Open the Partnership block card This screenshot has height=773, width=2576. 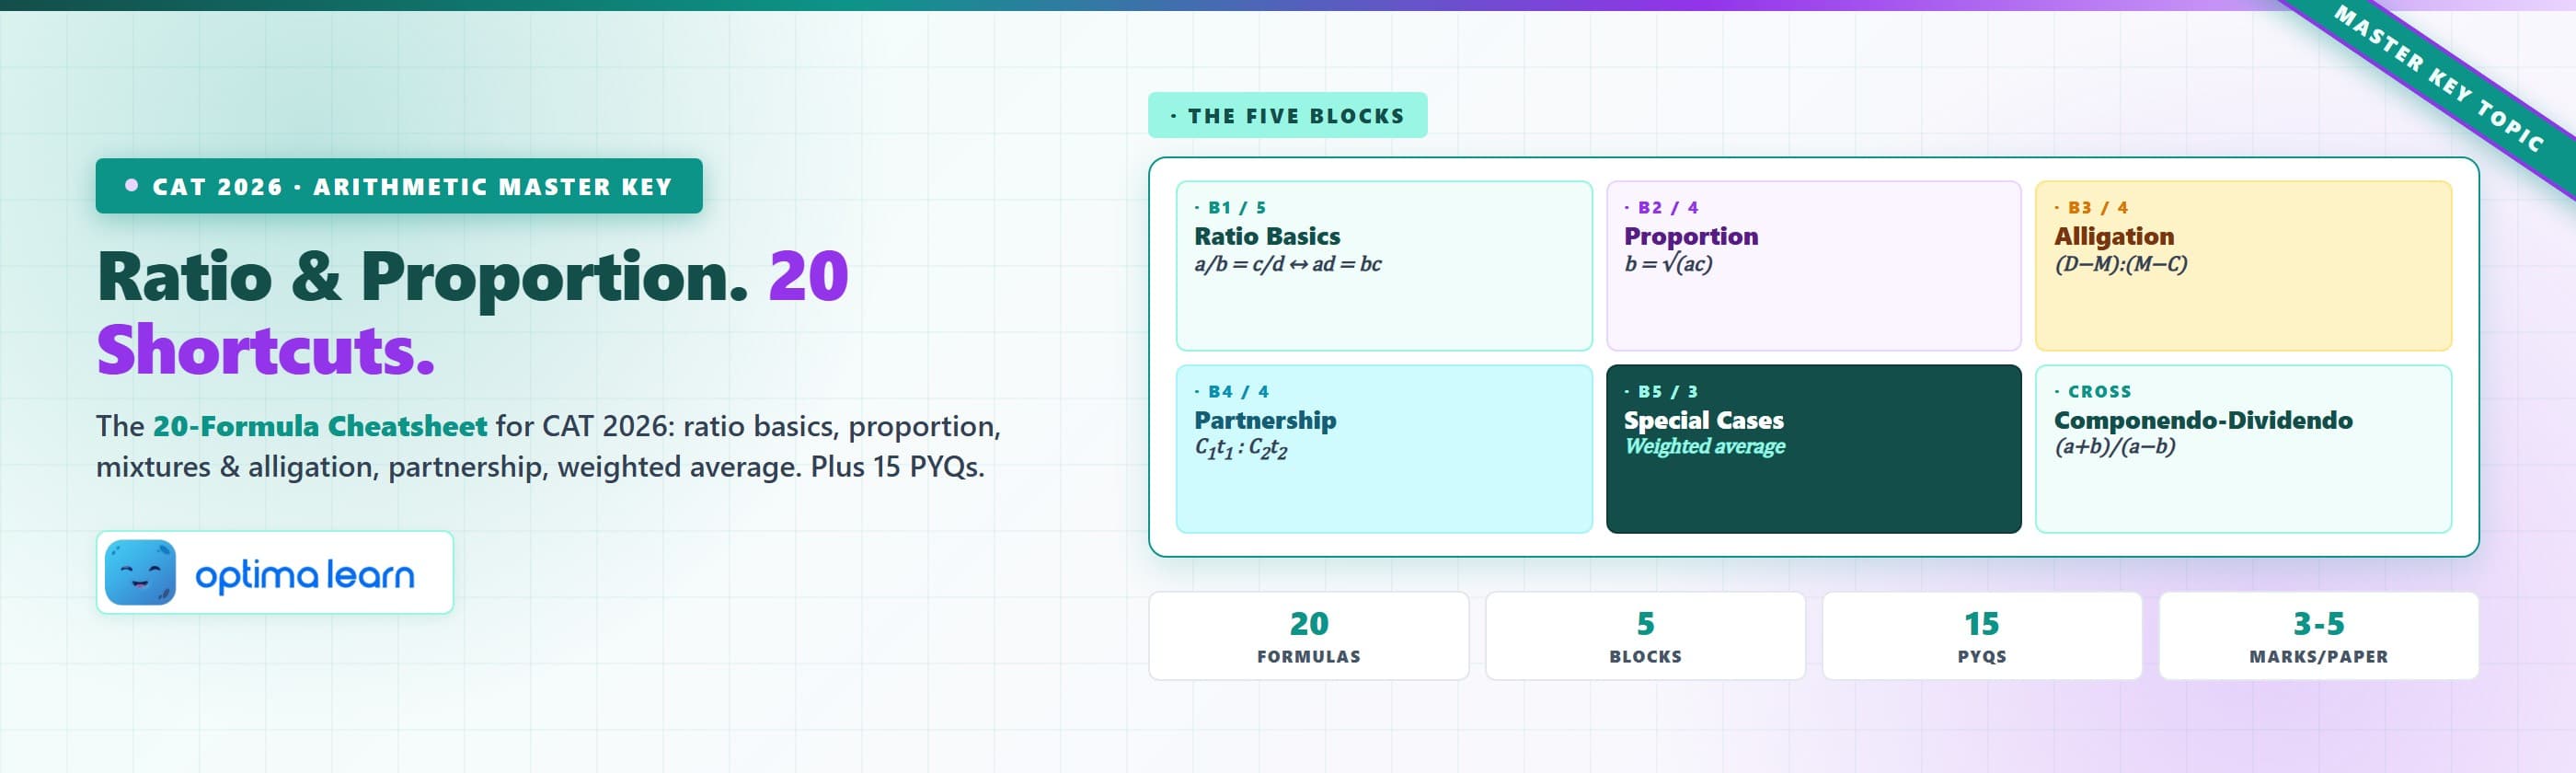click(1384, 449)
